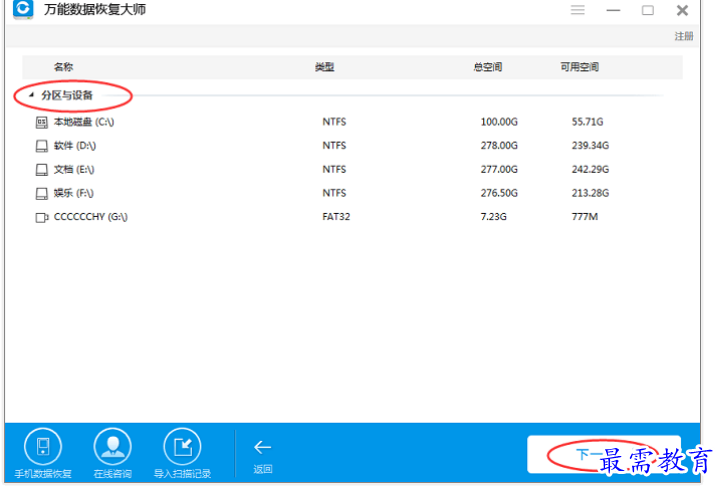Click the 100.00G total space value
Image resolution: width=721 pixels, height=492 pixels.
point(499,122)
